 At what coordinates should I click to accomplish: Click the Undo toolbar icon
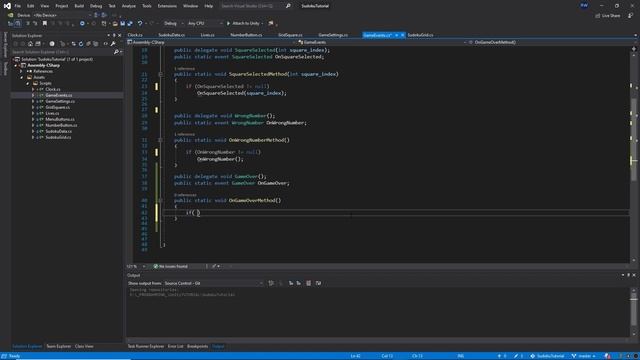point(140,24)
